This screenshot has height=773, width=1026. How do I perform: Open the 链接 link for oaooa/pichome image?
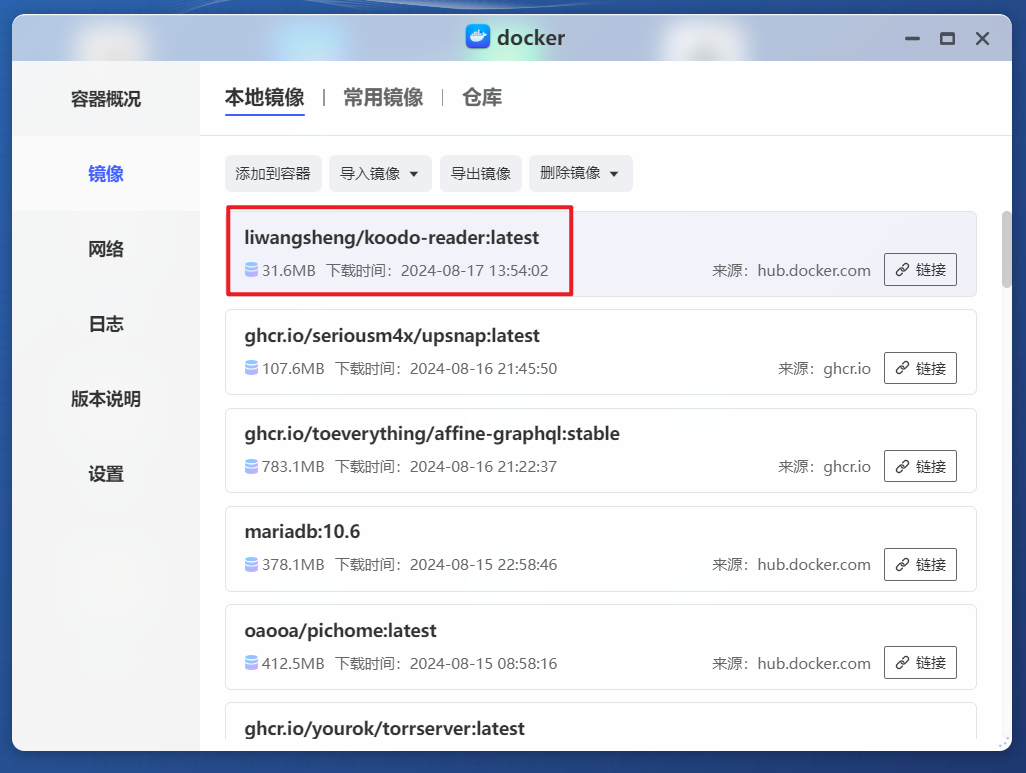click(x=920, y=662)
